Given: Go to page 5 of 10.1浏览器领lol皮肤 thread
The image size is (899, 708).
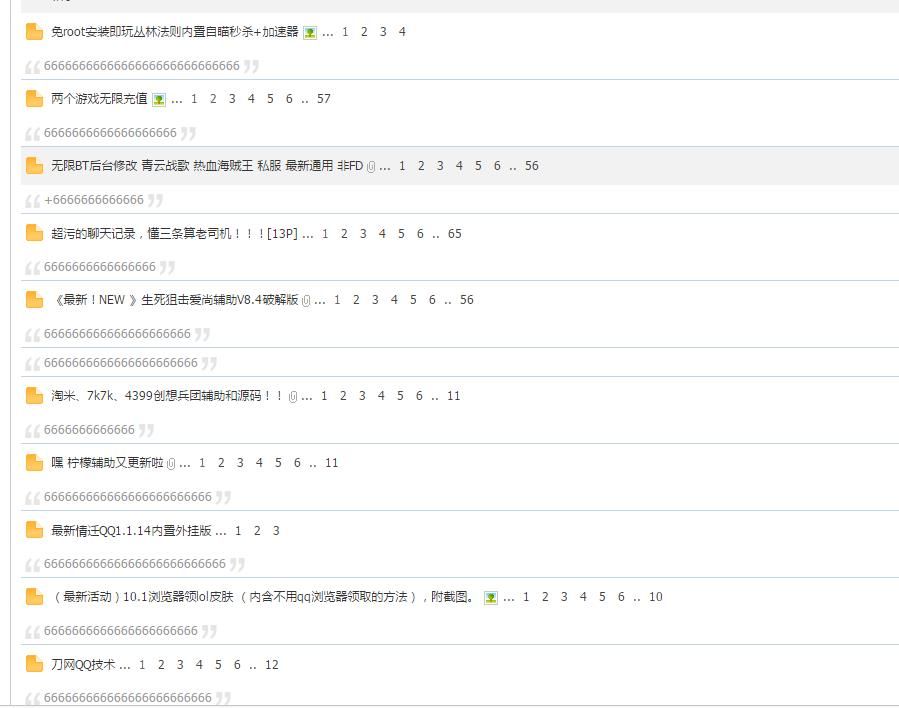Looking at the screenshot, I should click(603, 597).
